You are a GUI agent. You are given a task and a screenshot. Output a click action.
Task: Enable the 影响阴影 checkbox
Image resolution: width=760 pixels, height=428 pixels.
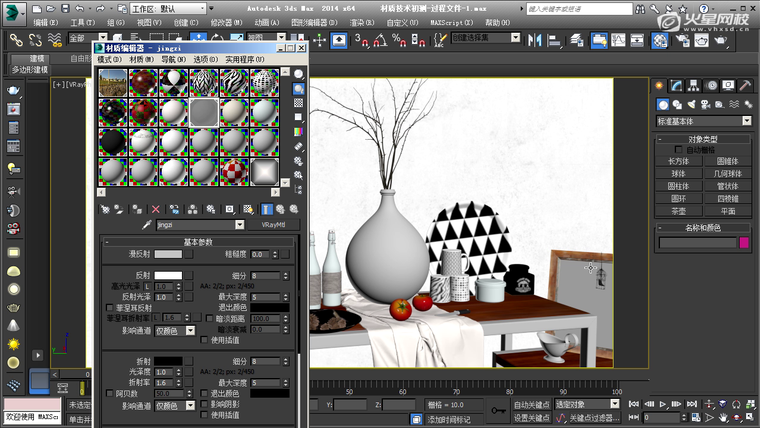tap(205, 405)
